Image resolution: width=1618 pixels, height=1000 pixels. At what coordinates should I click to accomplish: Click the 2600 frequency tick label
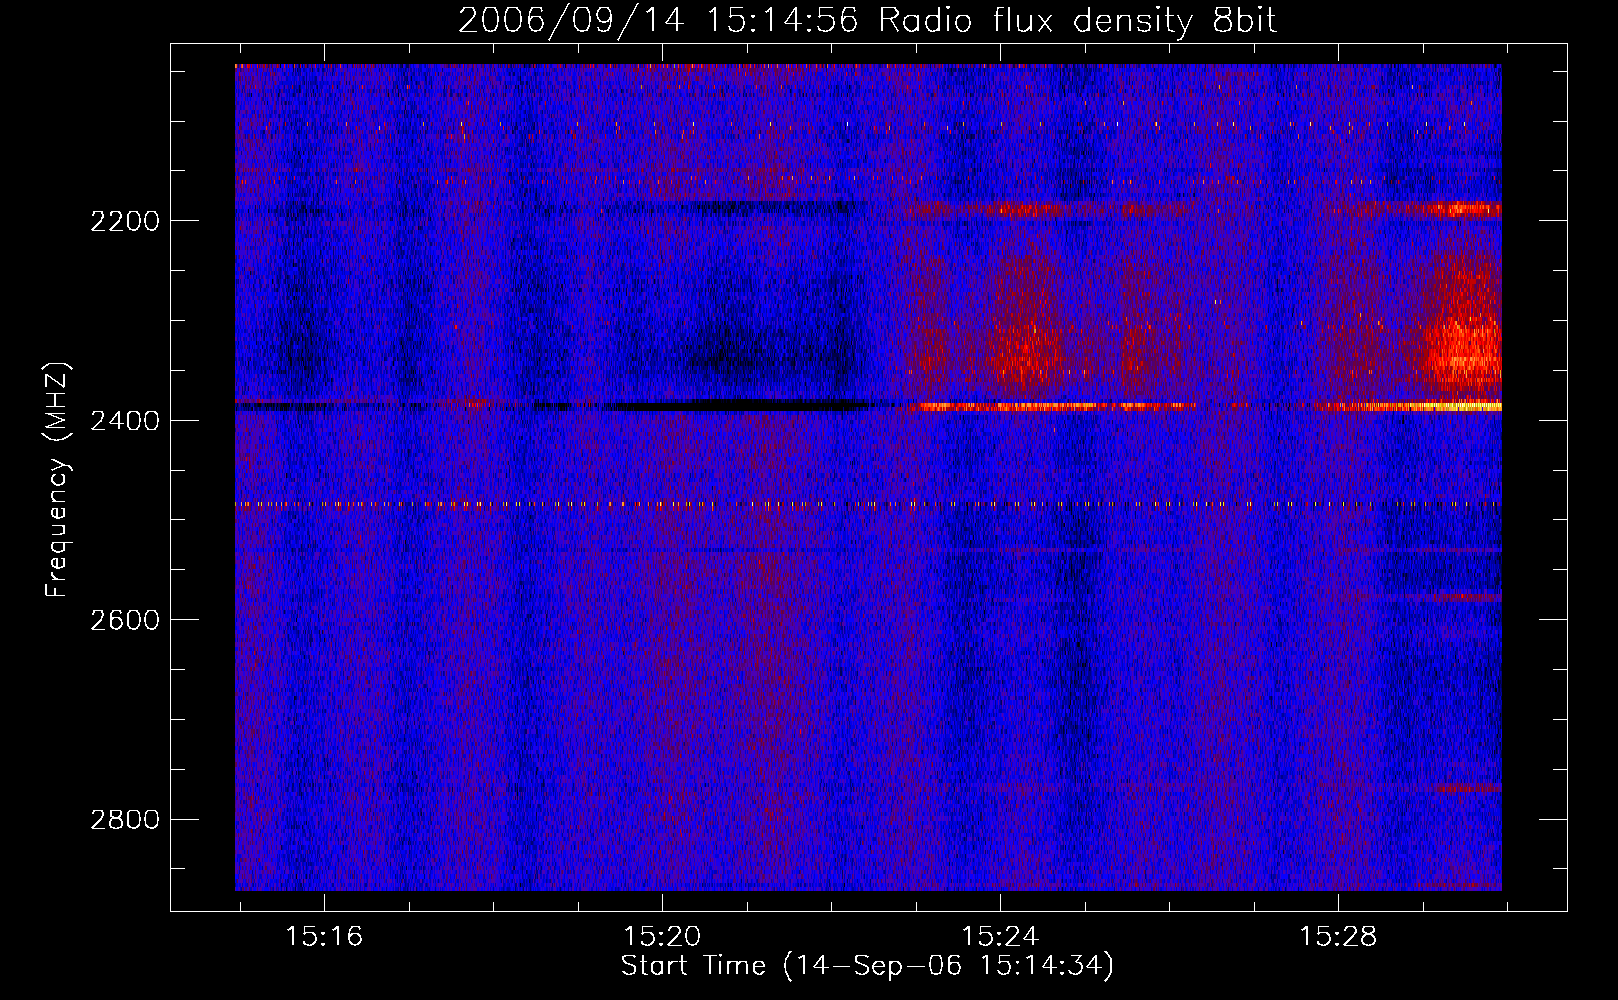click(125, 620)
